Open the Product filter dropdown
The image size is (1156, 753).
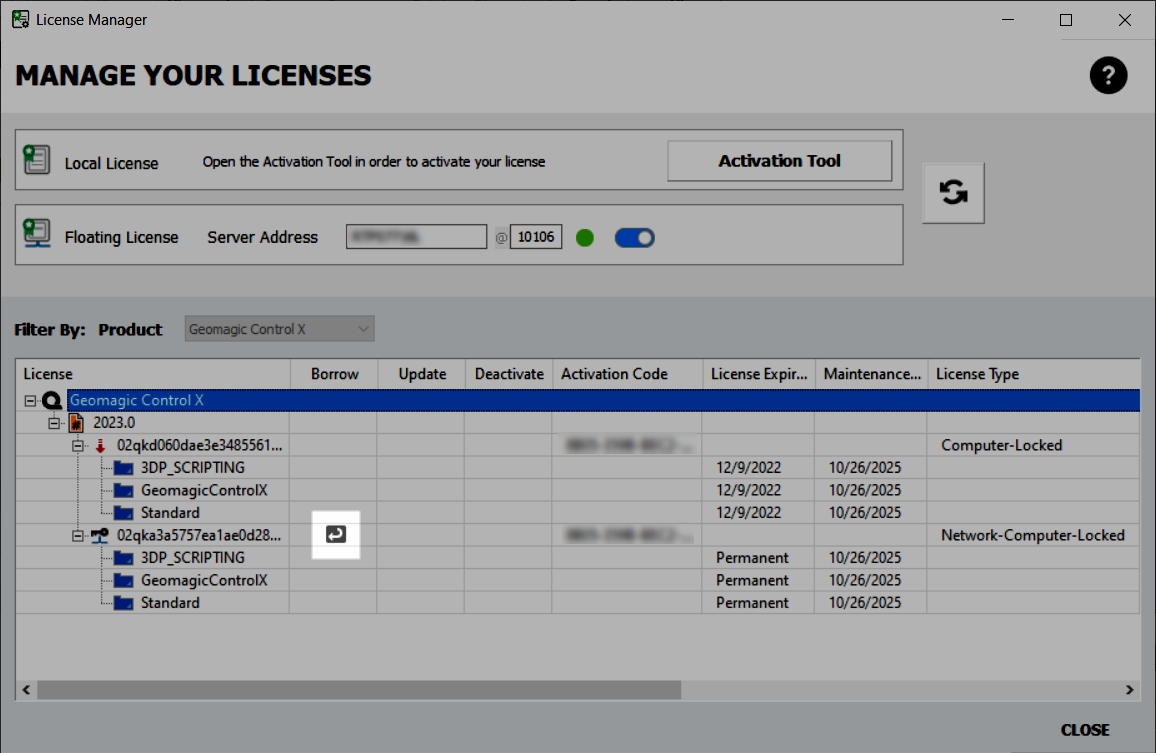coord(279,328)
